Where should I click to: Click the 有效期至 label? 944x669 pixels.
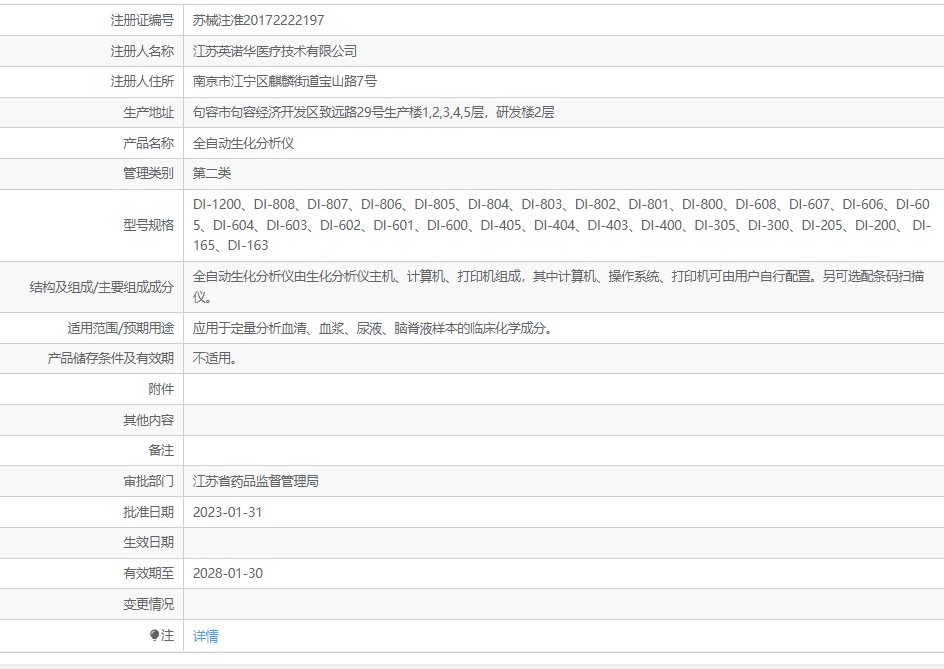(x=149, y=573)
